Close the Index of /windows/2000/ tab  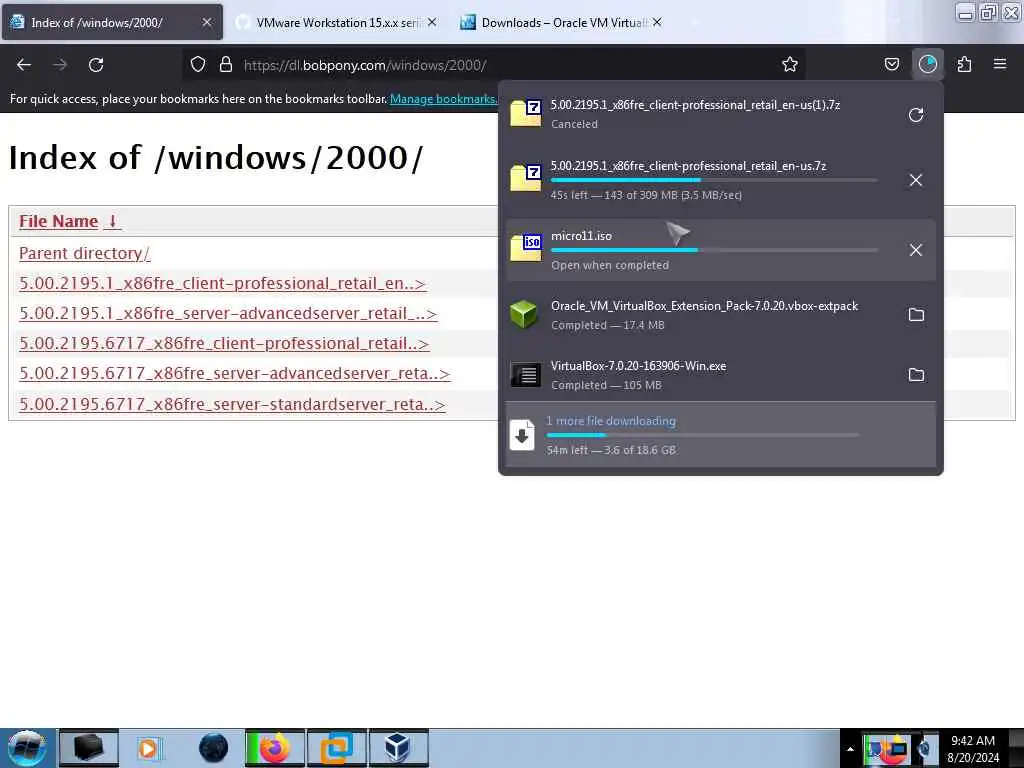pyautogui.click(x=206, y=22)
